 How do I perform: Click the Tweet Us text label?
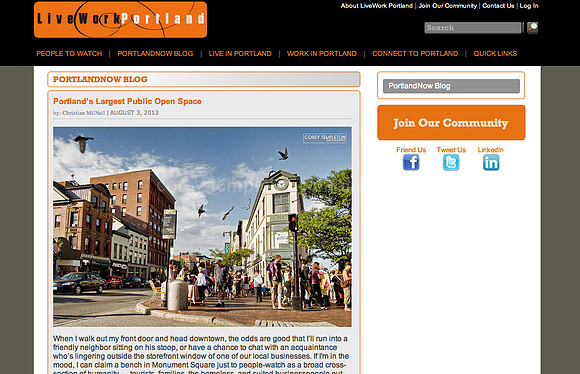pos(451,149)
